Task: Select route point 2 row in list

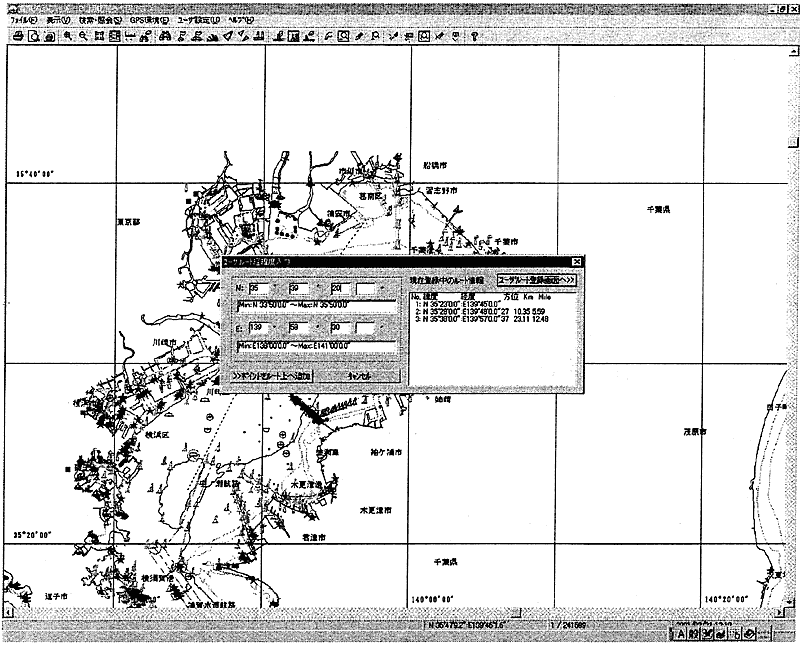Action: [480, 311]
